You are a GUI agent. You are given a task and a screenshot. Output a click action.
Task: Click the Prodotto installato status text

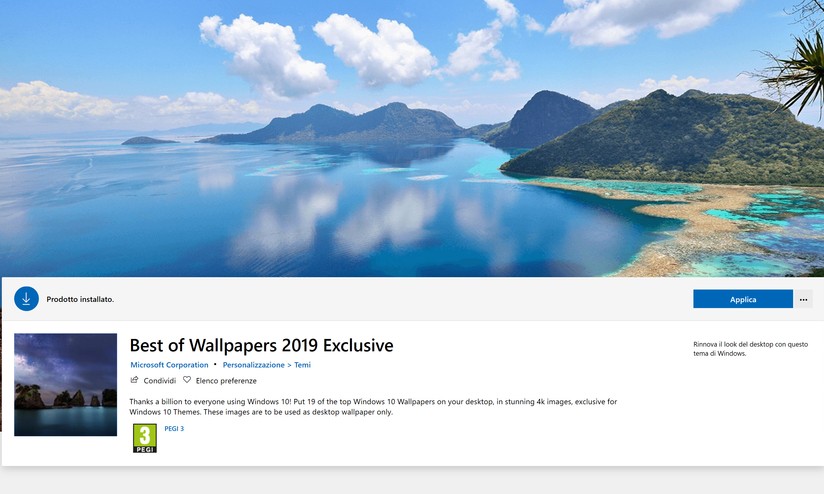(x=80, y=299)
